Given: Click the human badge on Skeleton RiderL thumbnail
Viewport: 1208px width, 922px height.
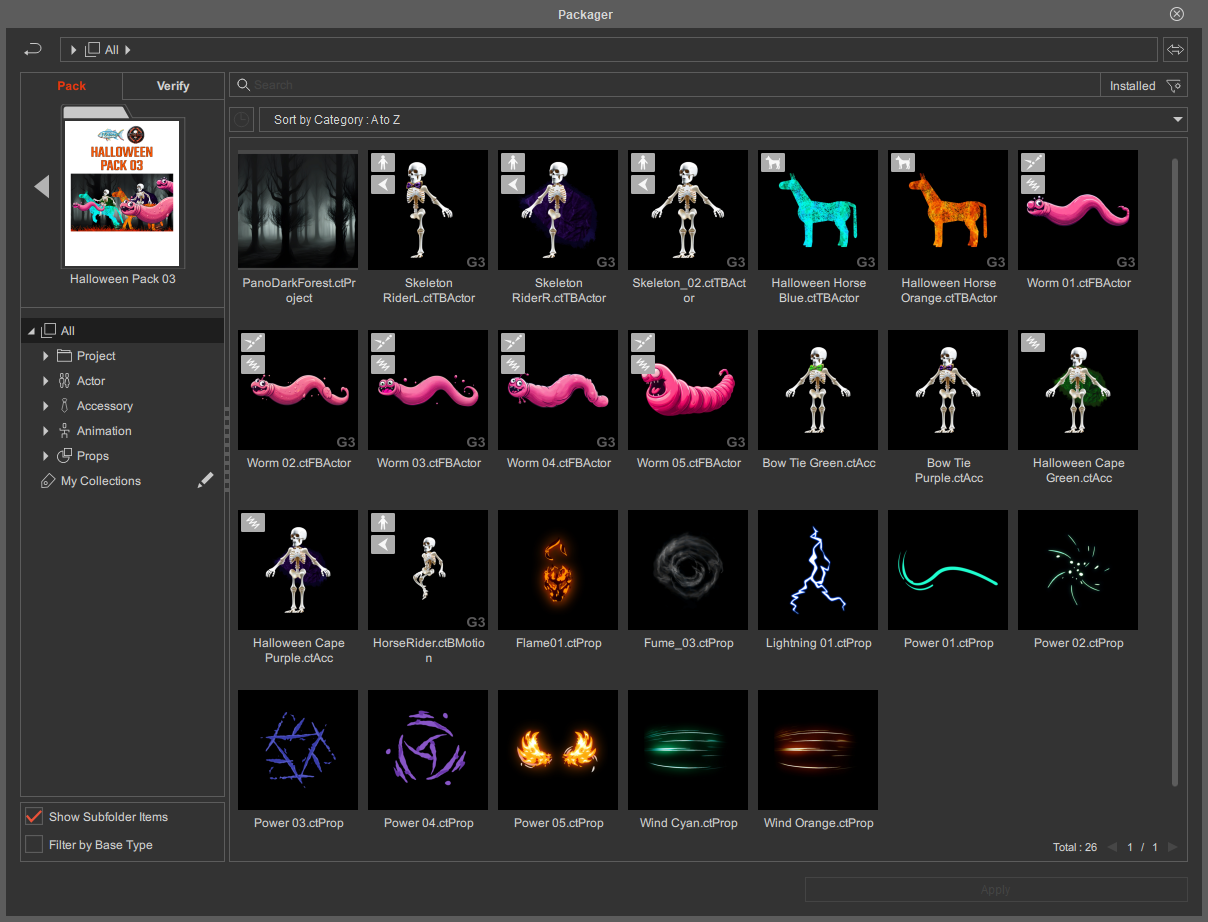Looking at the screenshot, I should coord(383,162).
